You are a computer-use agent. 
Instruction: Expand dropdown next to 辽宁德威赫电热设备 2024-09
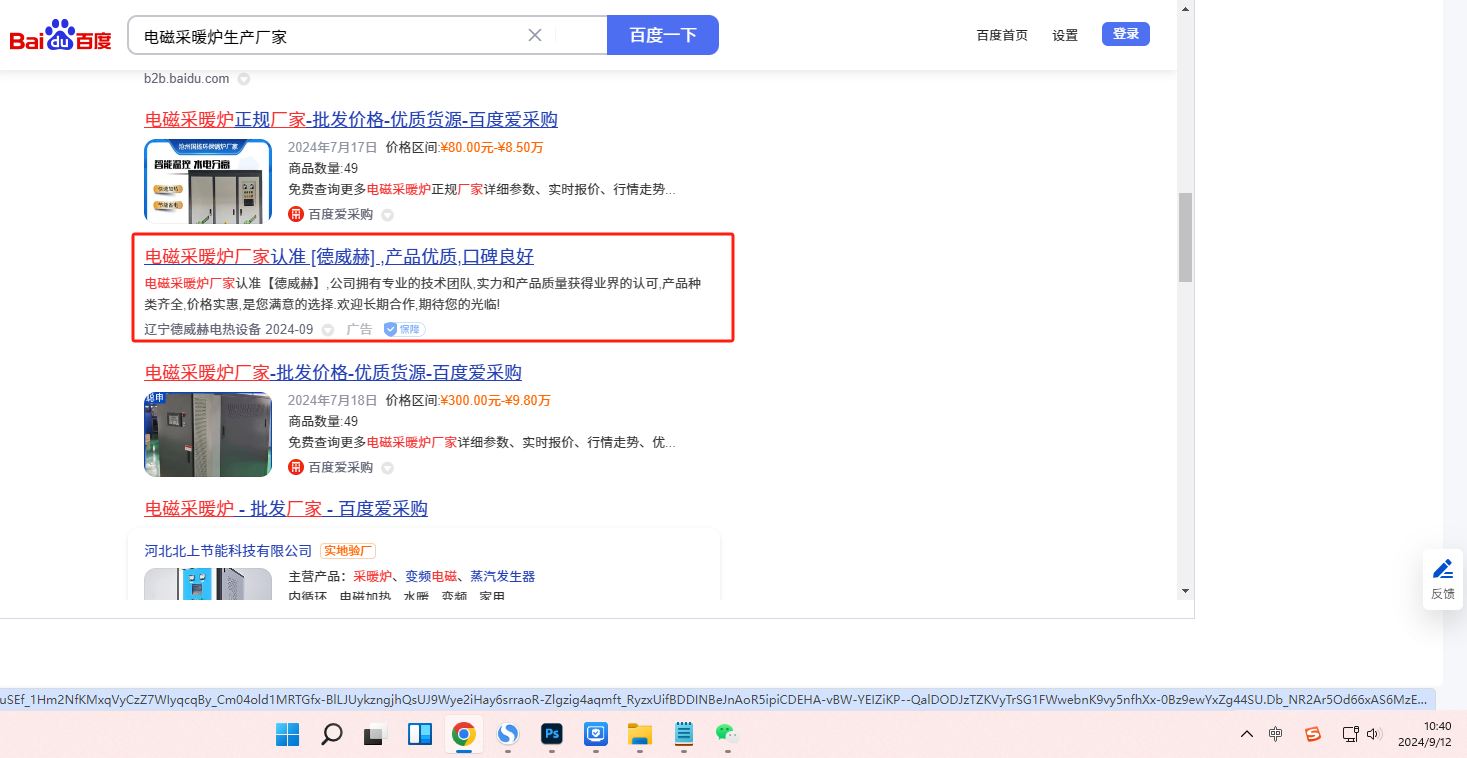point(327,330)
